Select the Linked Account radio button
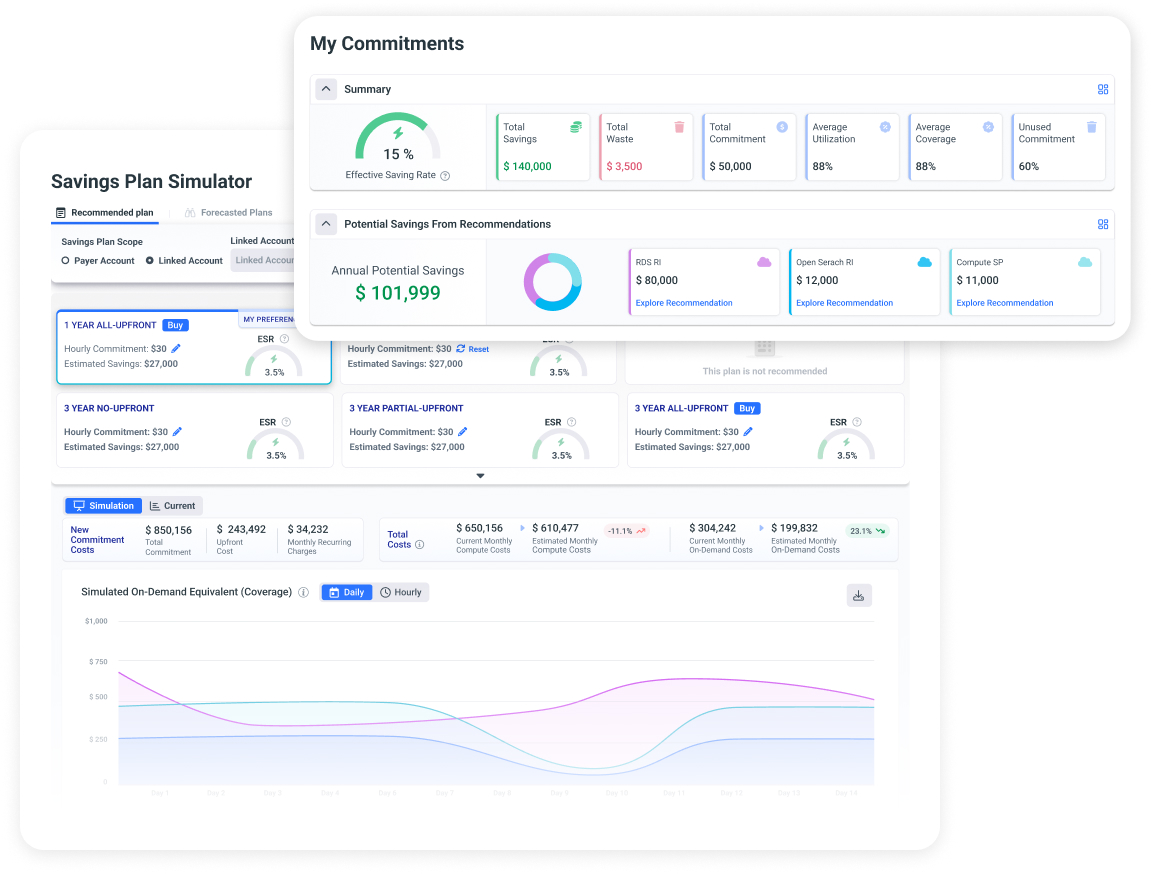Viewport: 1151px width, 874px height. click(150, 260)
